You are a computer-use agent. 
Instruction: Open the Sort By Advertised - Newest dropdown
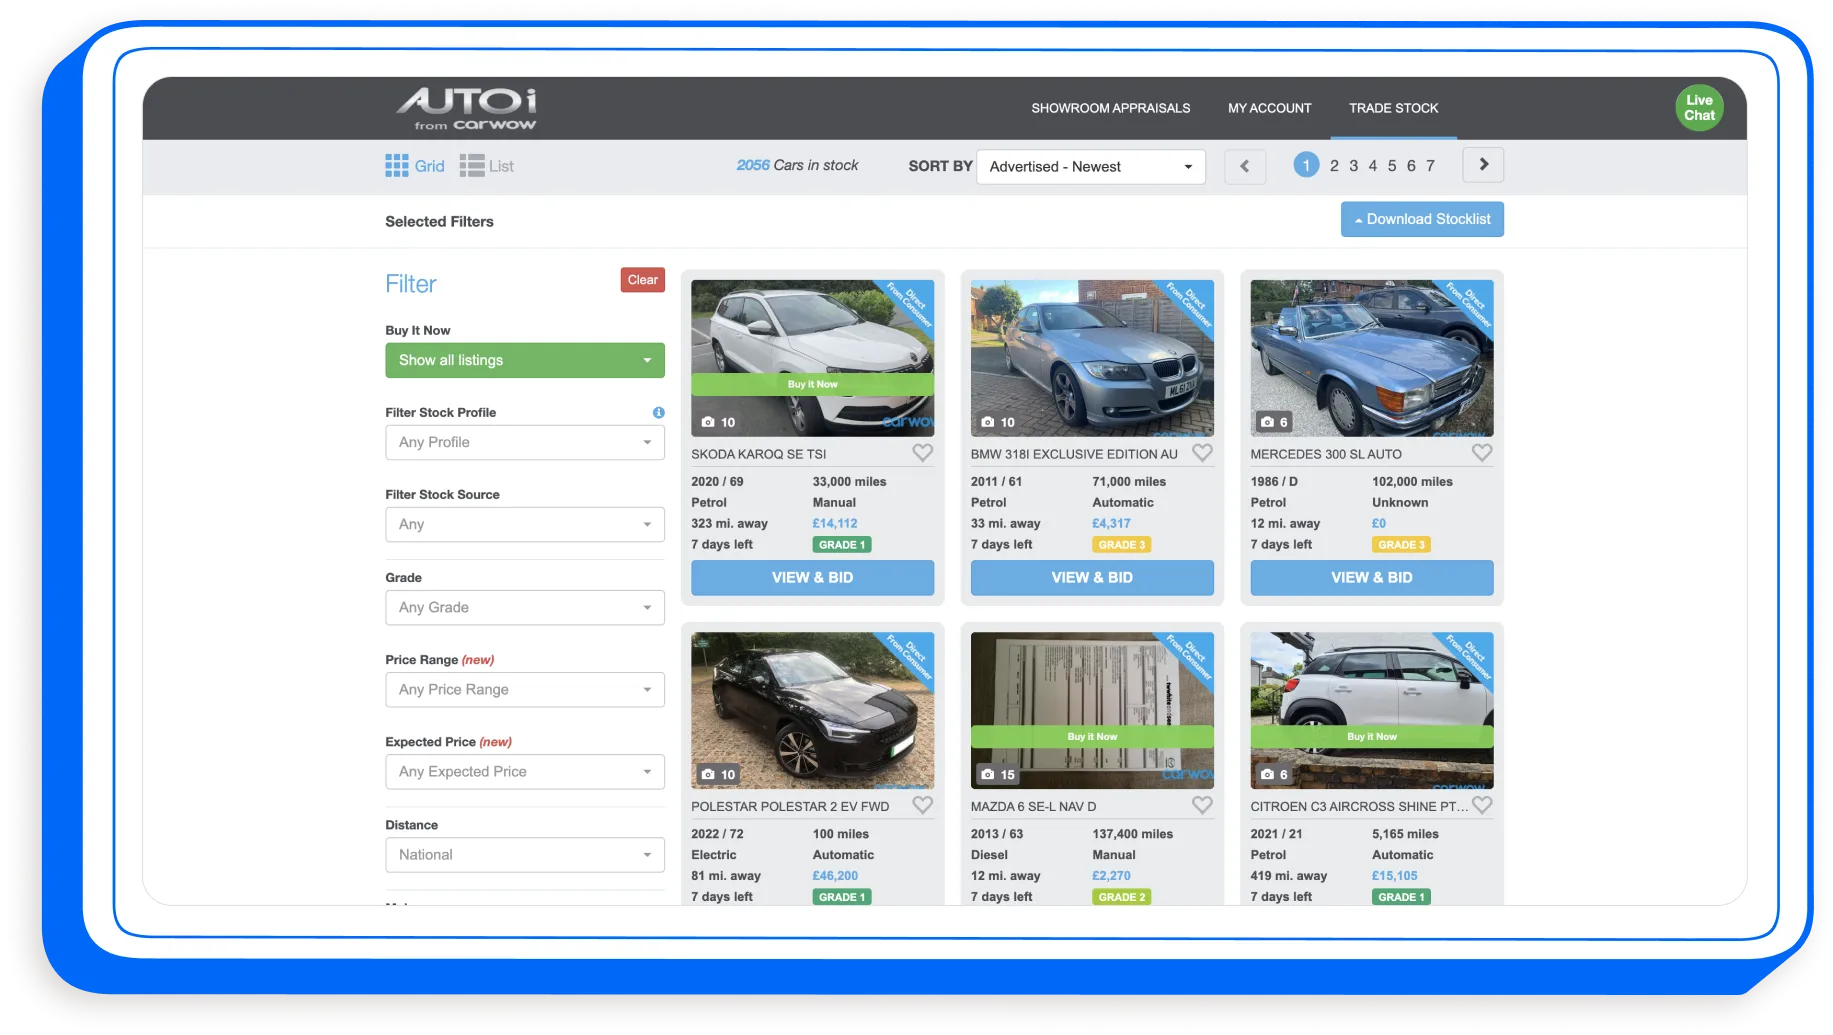[1091, 167]
